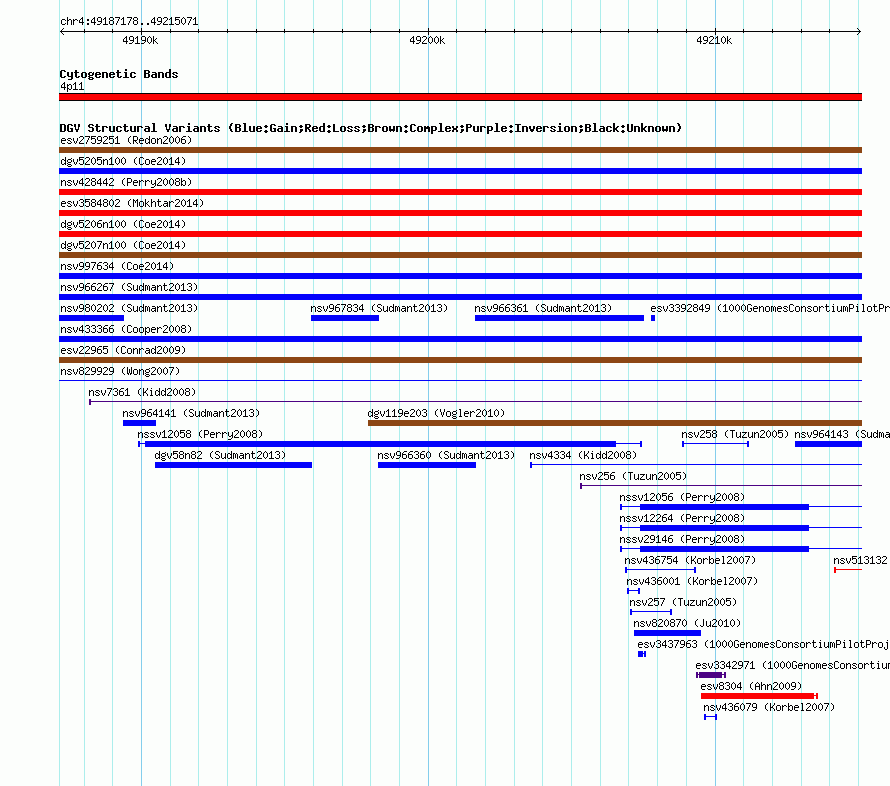The height and width of the screenshot is (786, 890).
Task: Click the nssv12264 (Perry2008) thick bar
Action: pos(724,528)
